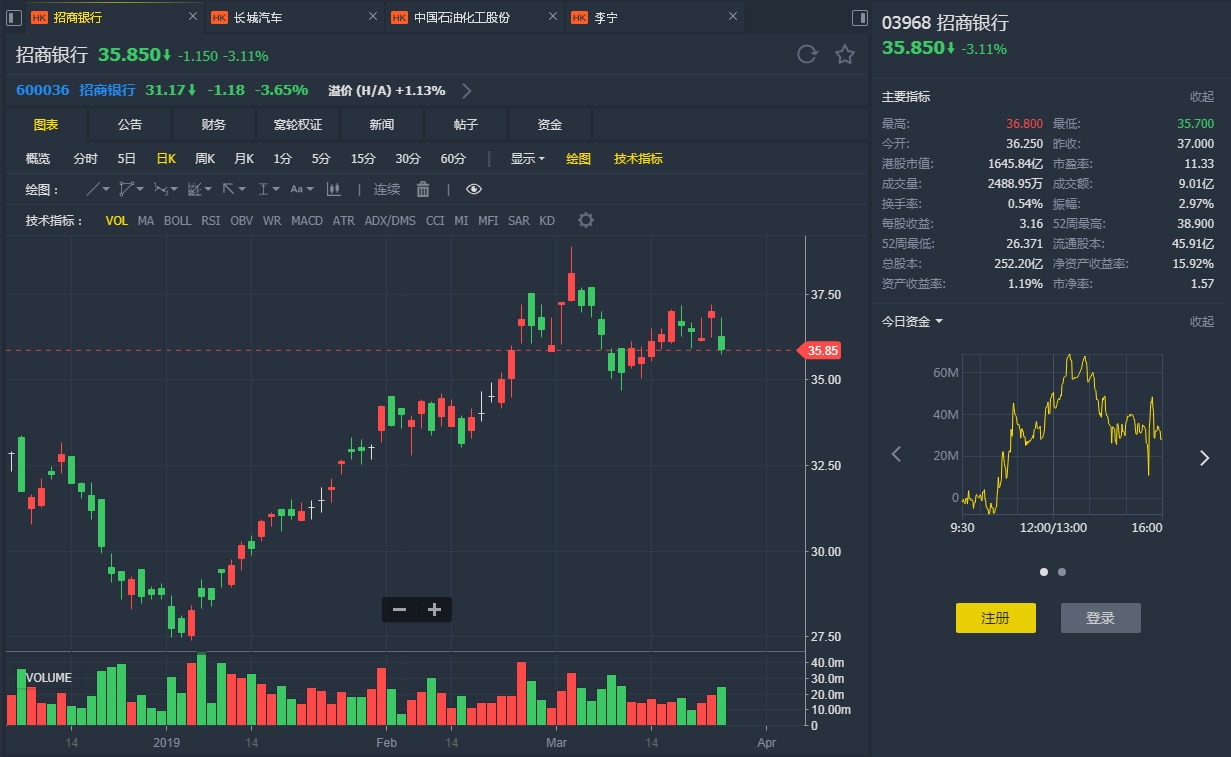Viewport: 1231px width, 757px height.
Task: Toggle the BOLL indicator
Action: click(x=177, y=220)
